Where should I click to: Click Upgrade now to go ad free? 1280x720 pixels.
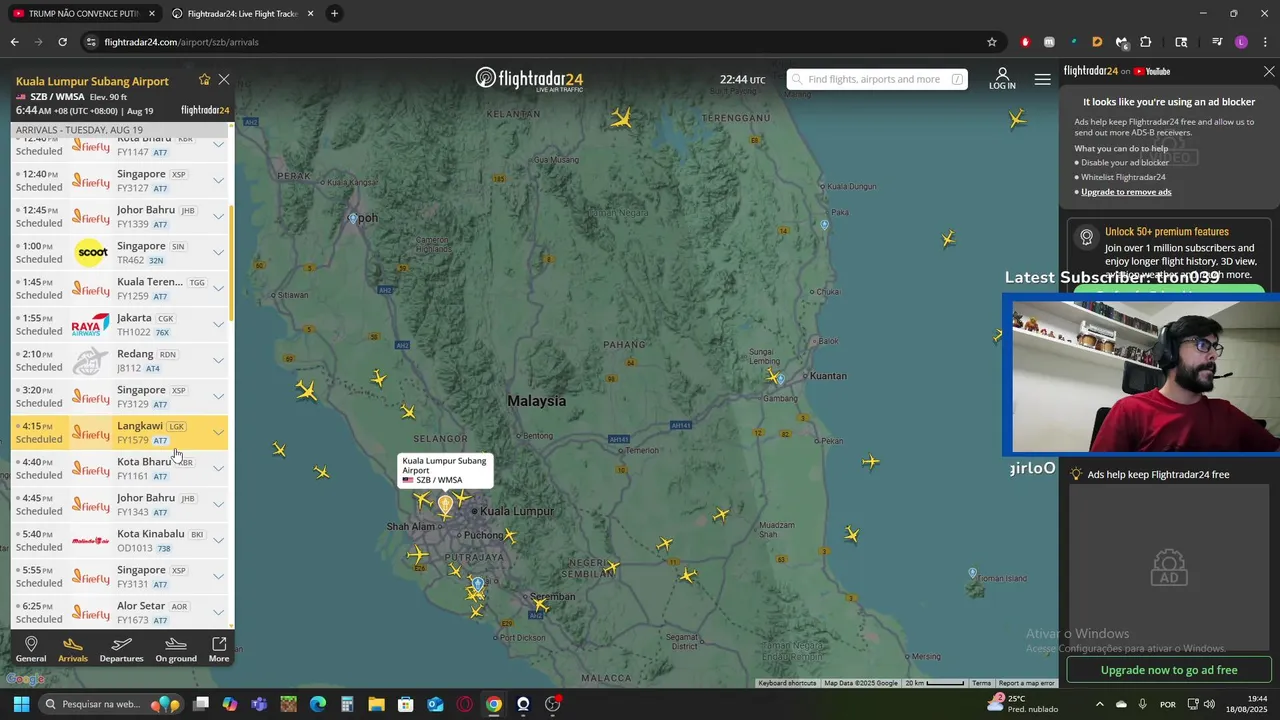[x=1169, y=670]
